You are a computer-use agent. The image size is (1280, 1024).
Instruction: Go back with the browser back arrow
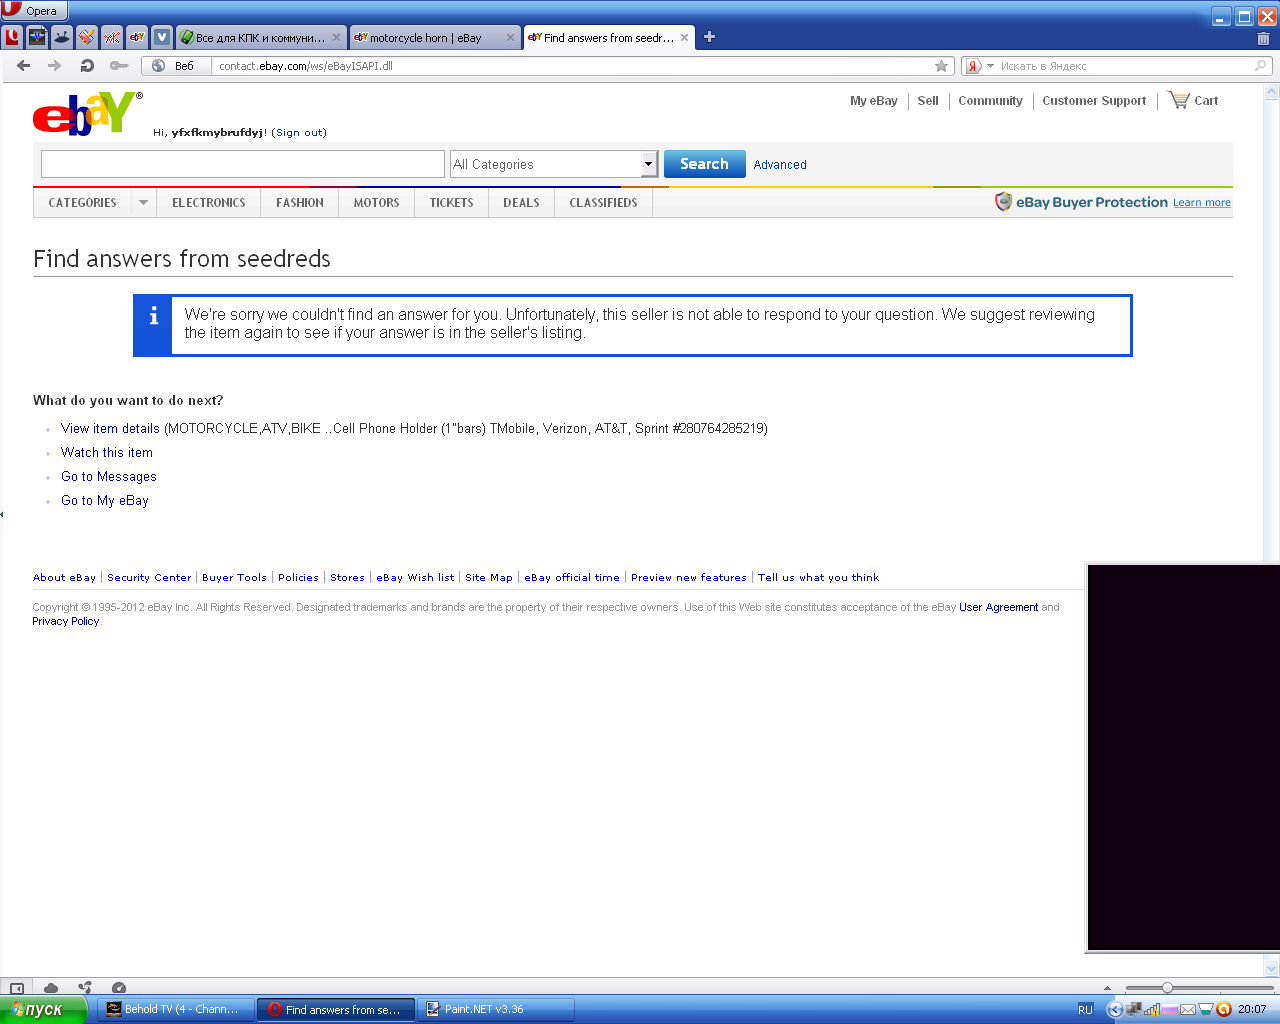(24, 66)
